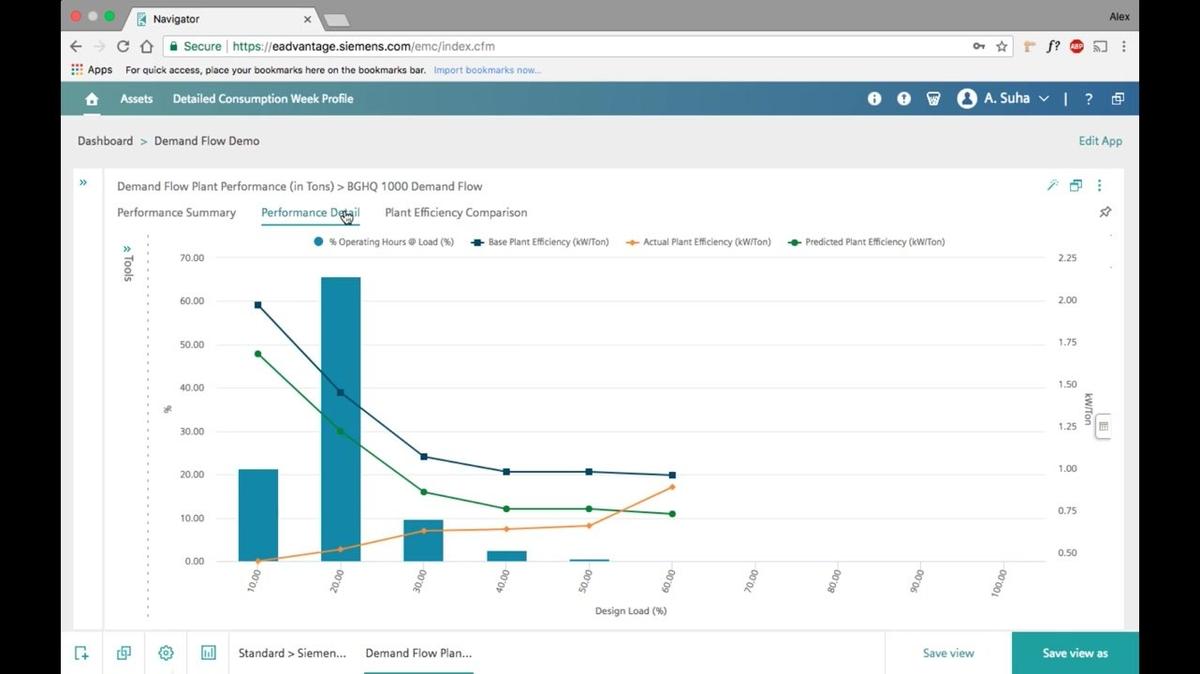1200x674 pixels.
Task: Open the Assets menu
Action: tap(137, 99)
